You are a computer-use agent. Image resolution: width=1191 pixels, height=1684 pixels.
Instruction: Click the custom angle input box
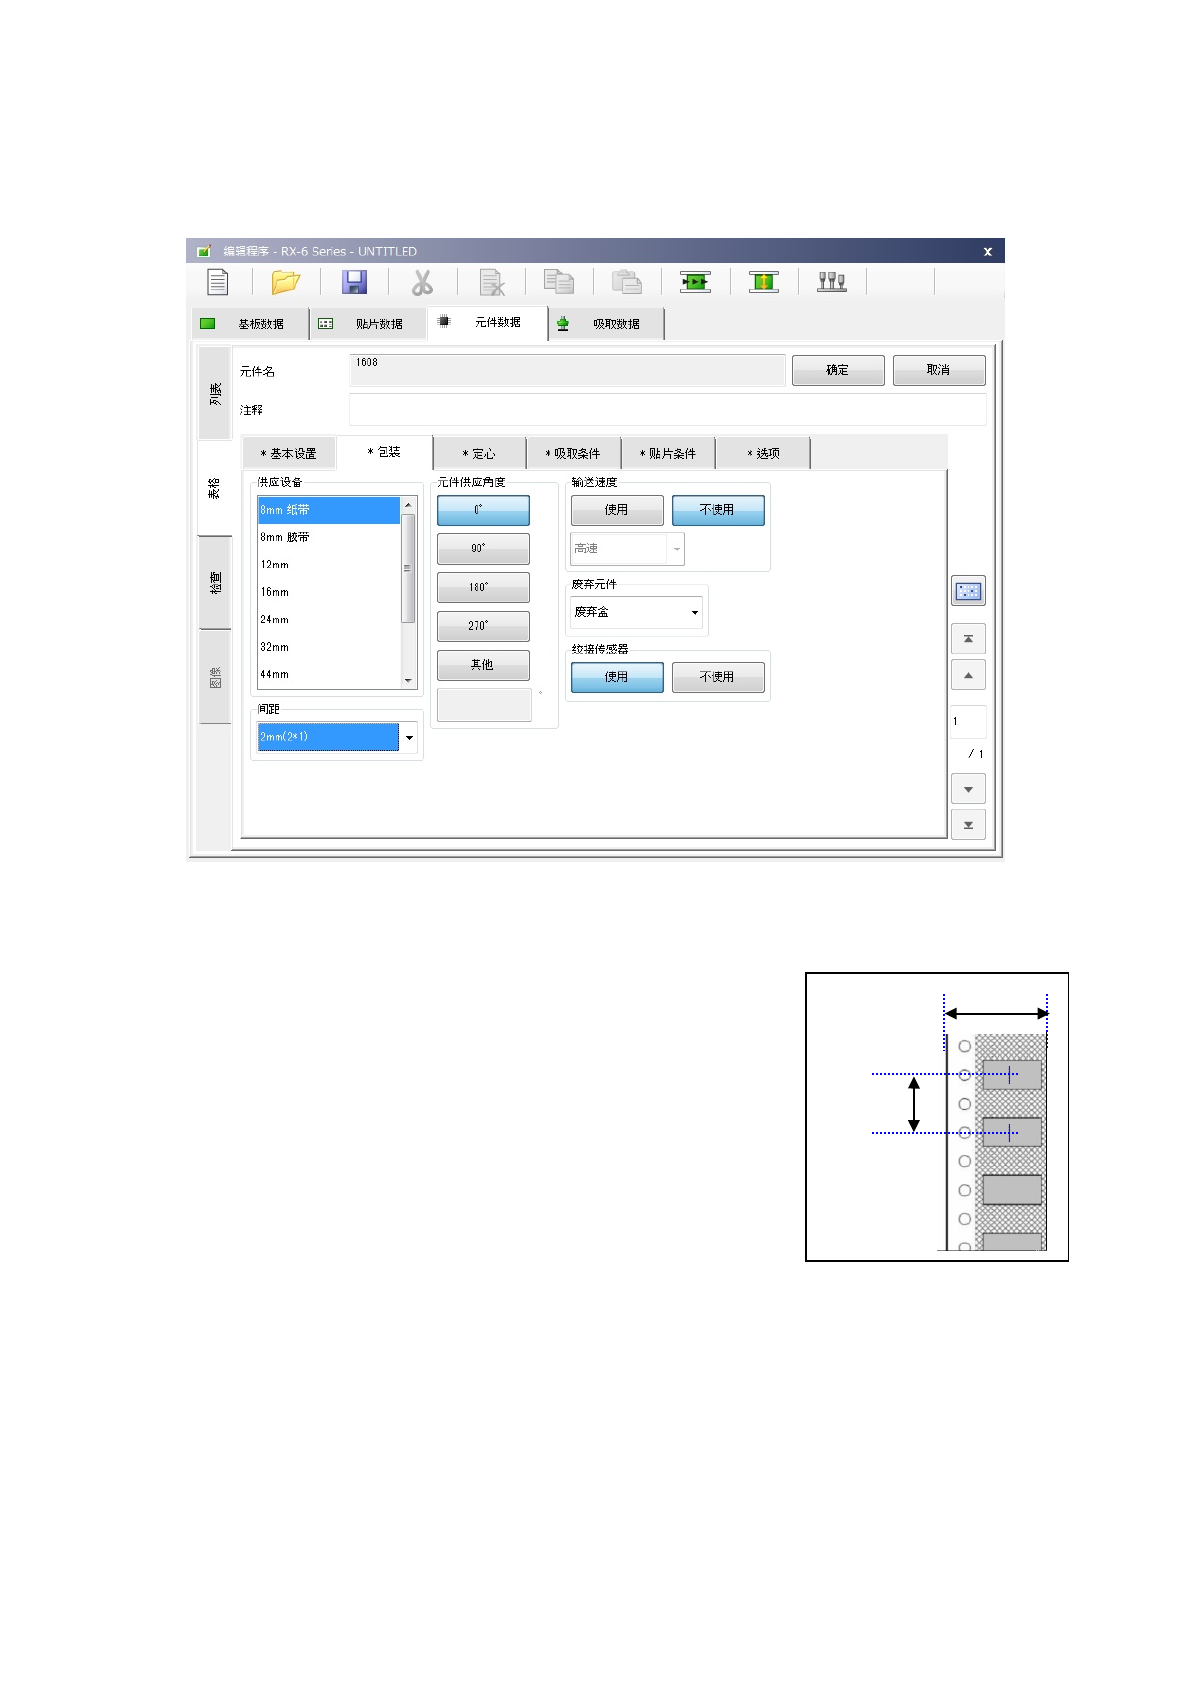484,704
